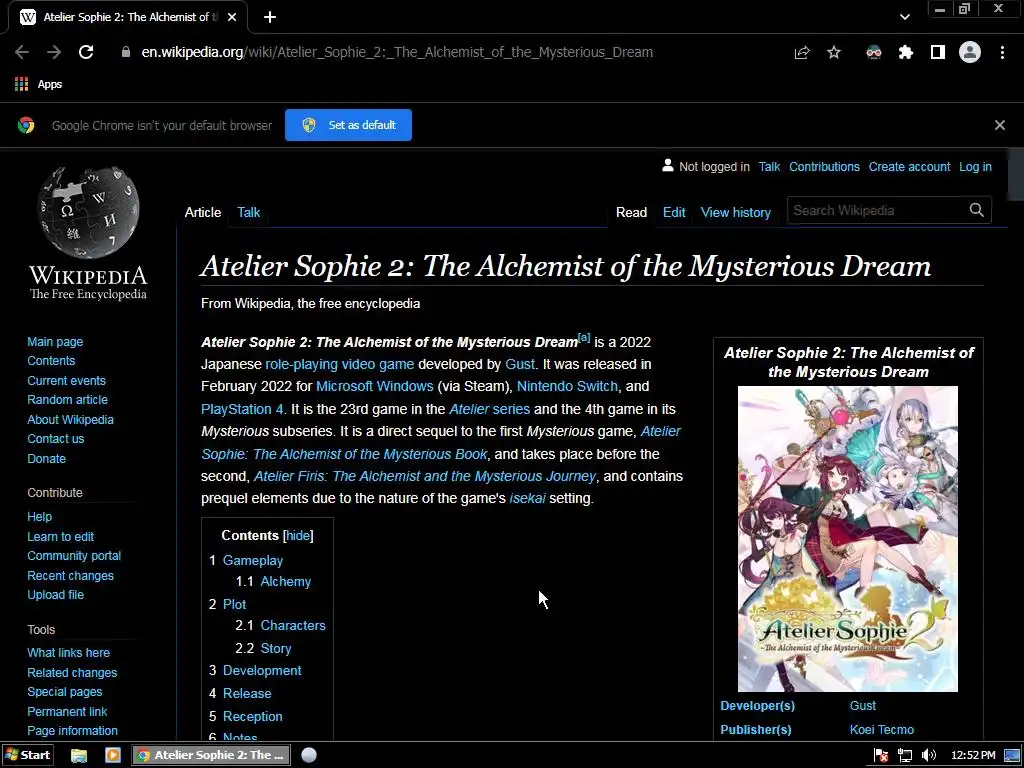Image resolution: width=1024 pixels, height=768 pixels.
Task: Open the file explorer taskbar icon
Action: [79, 756]
